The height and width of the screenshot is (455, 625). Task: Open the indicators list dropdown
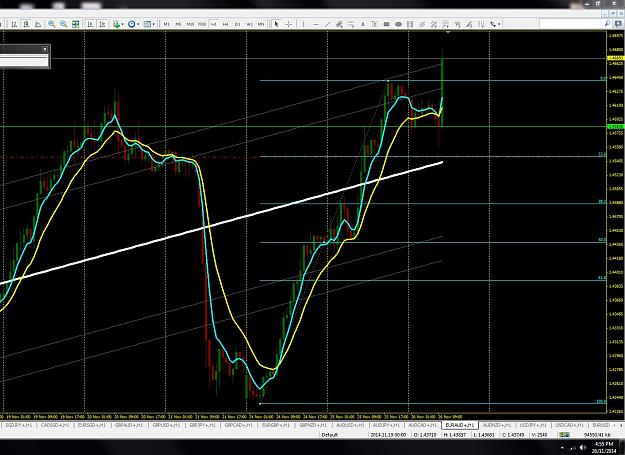tap(118, 24)
